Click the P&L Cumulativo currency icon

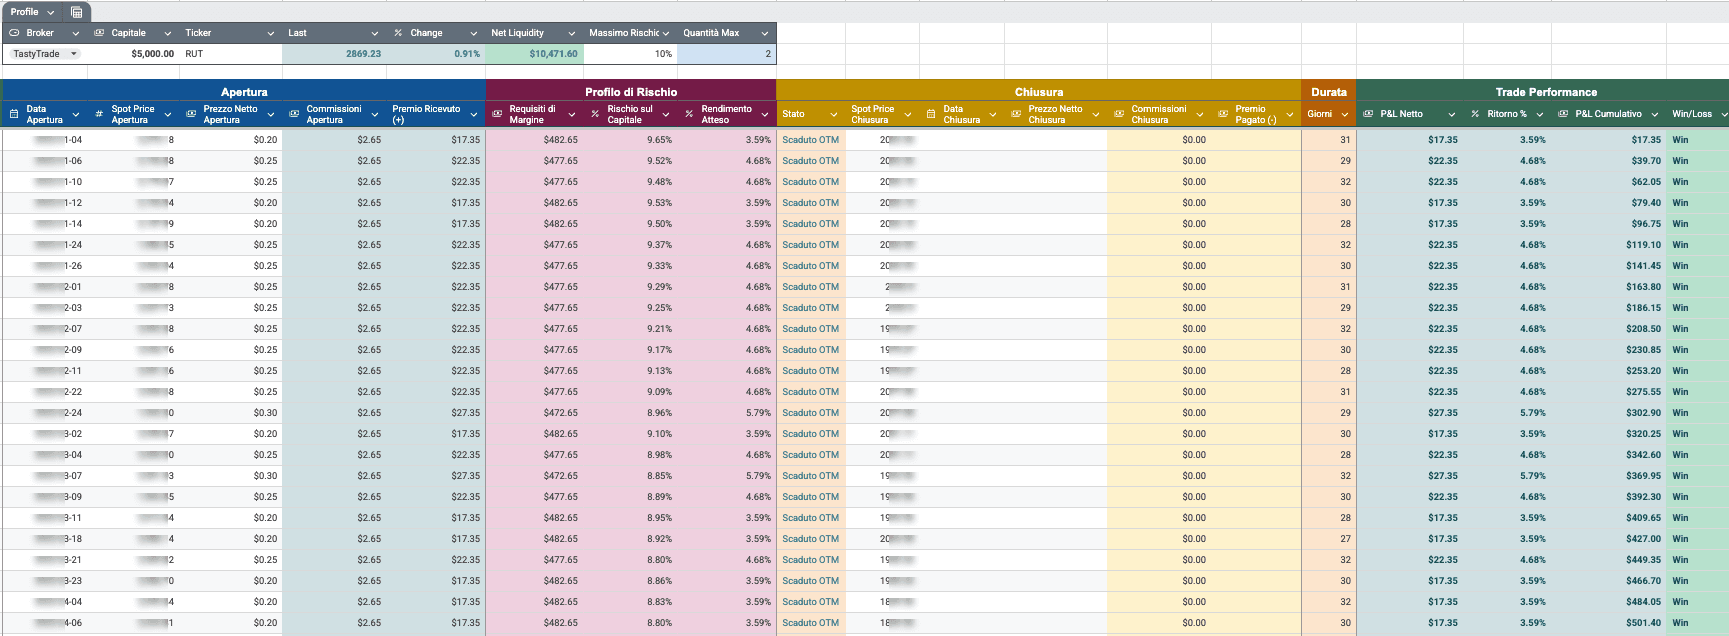point(1563,114)
